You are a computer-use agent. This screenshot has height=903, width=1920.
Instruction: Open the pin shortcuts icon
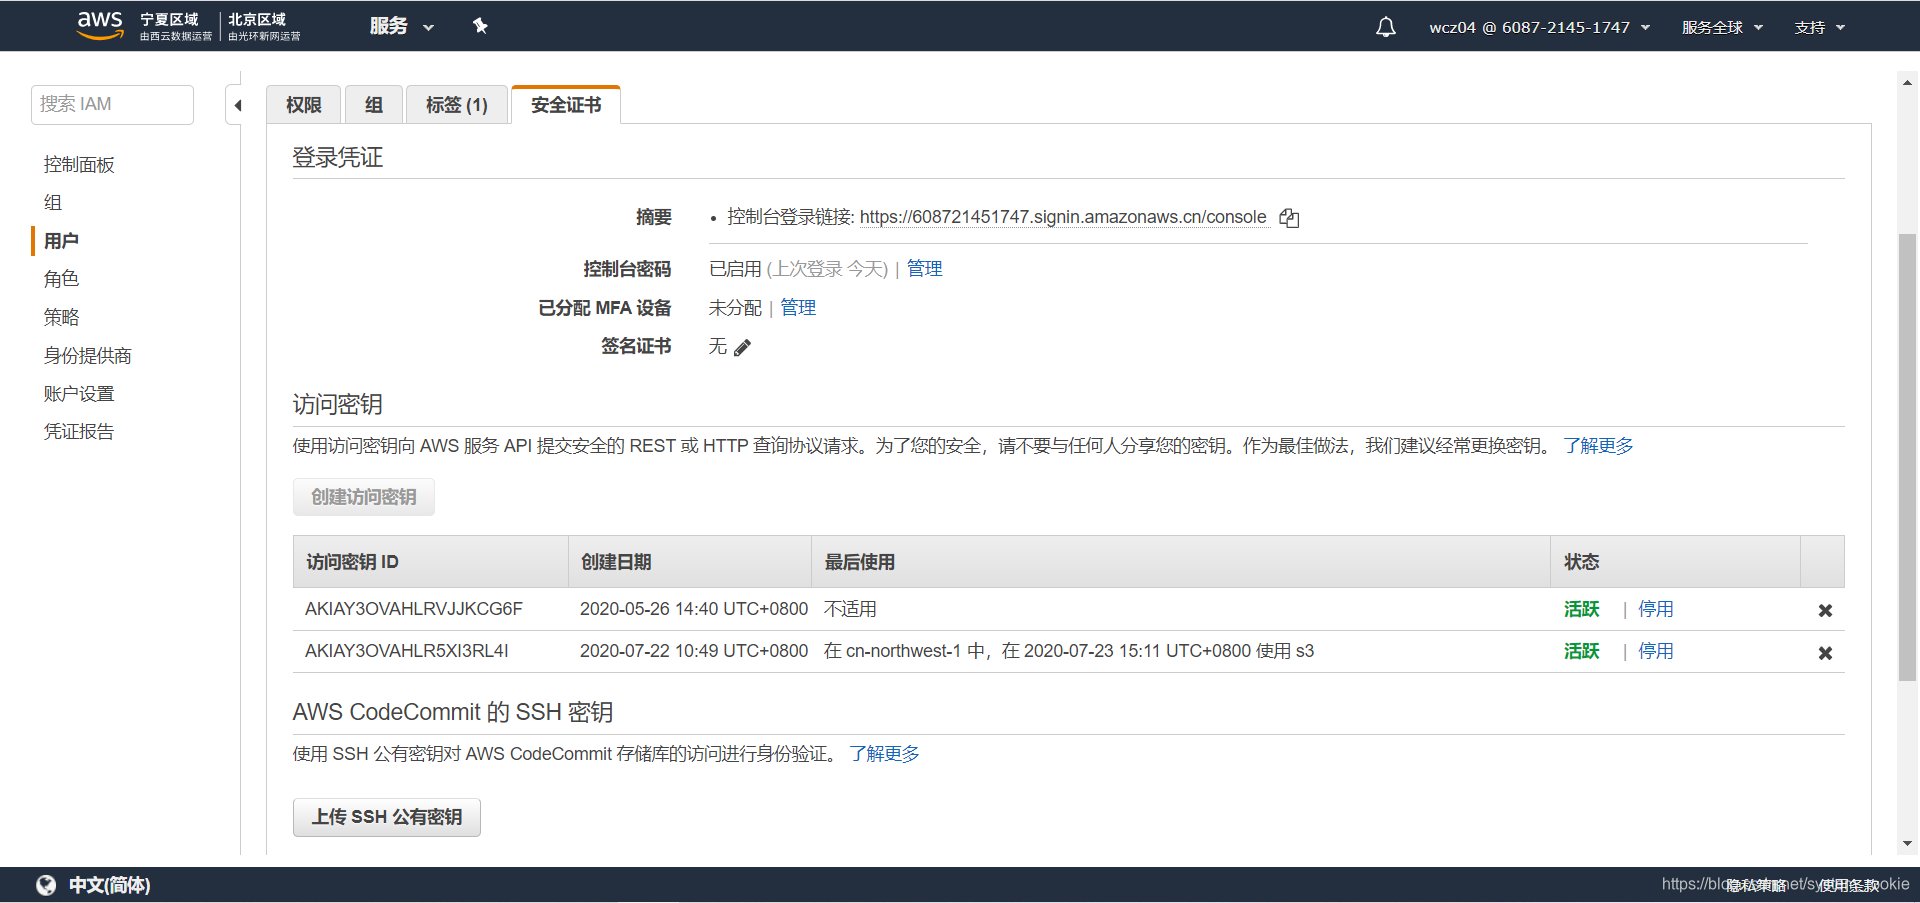pos(480,26)
